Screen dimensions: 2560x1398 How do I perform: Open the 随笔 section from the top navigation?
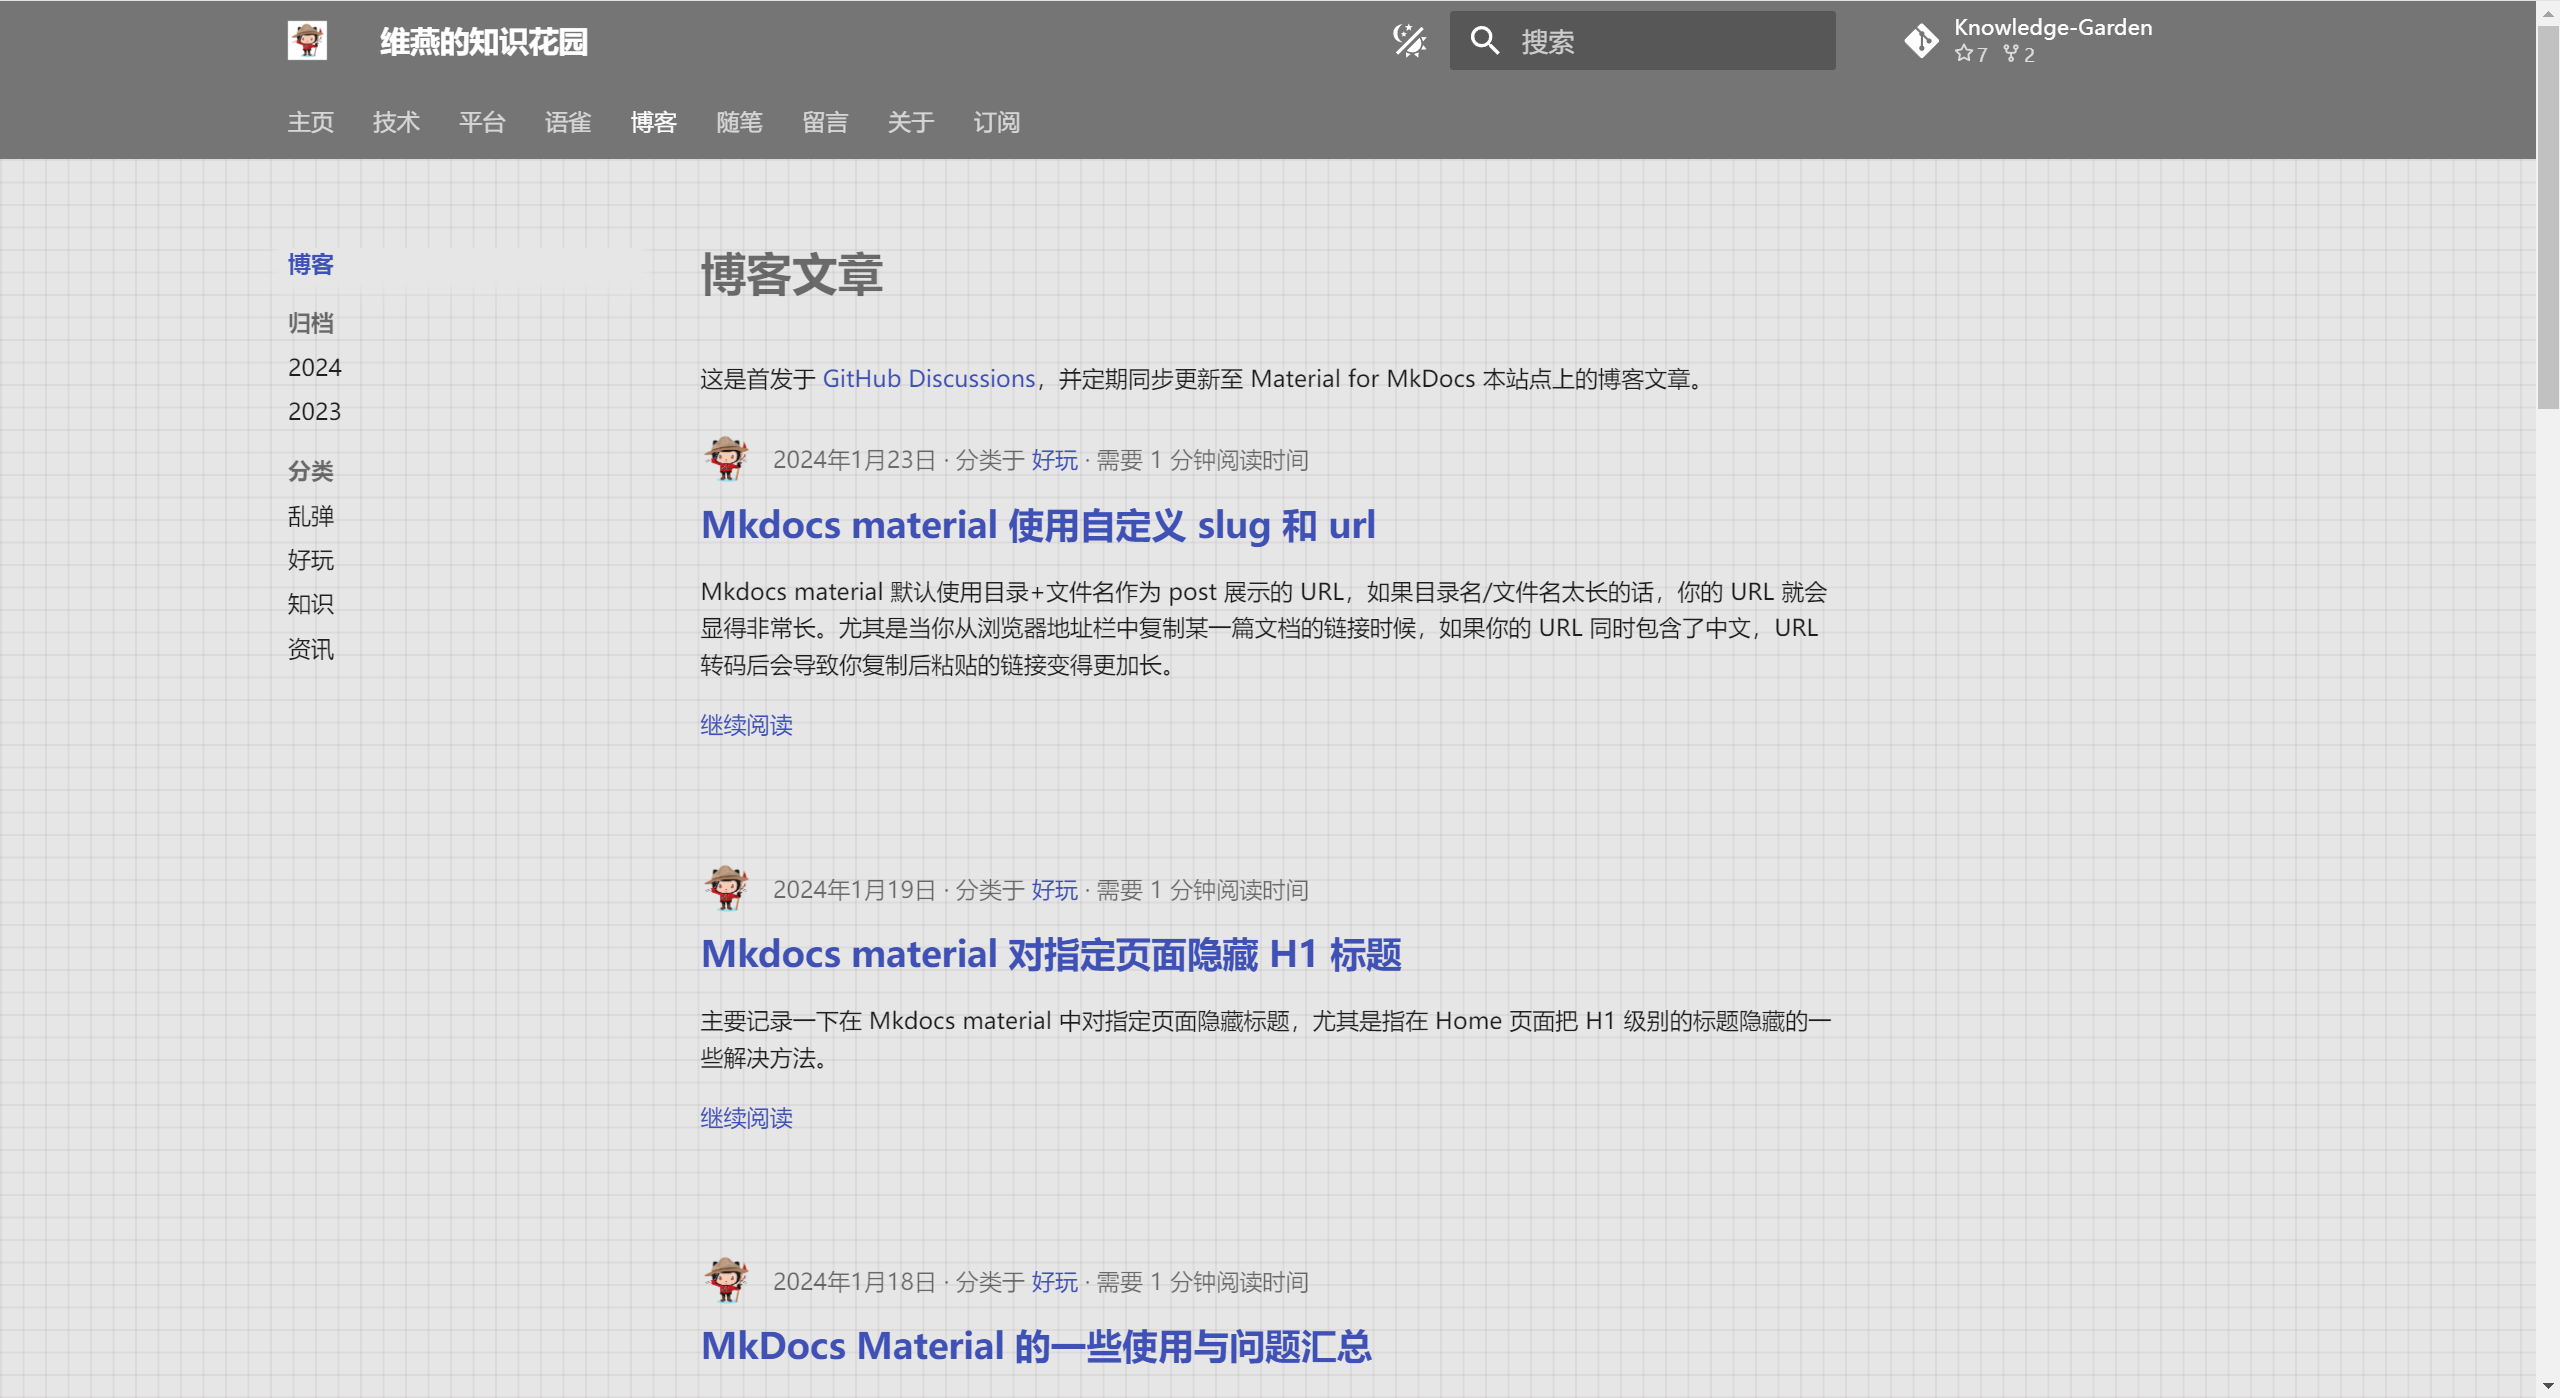(740, 122)
